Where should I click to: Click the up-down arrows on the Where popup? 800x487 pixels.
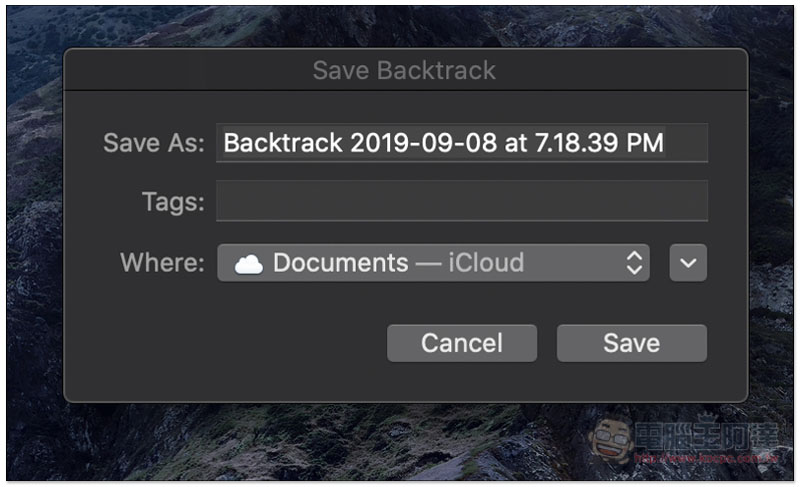tap(634, 263)
